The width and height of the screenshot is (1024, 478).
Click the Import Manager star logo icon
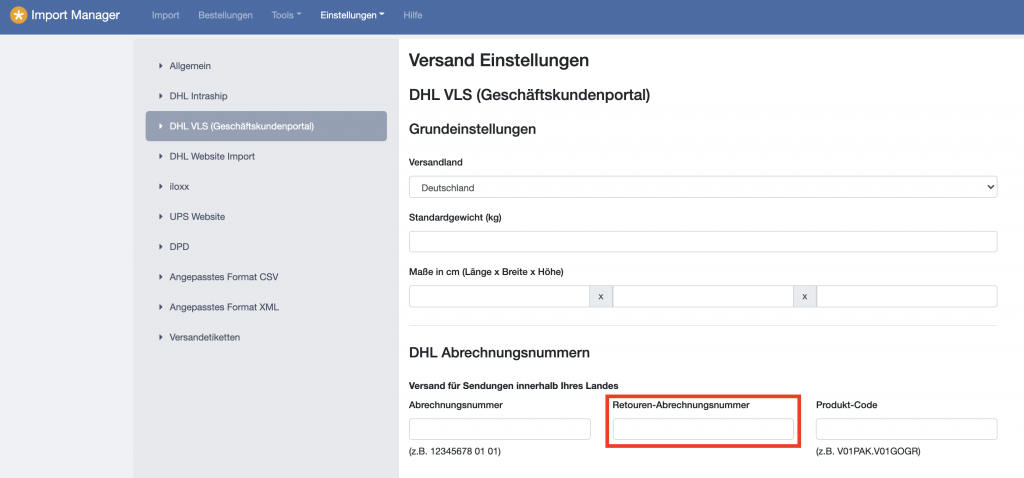pos(19,15)
